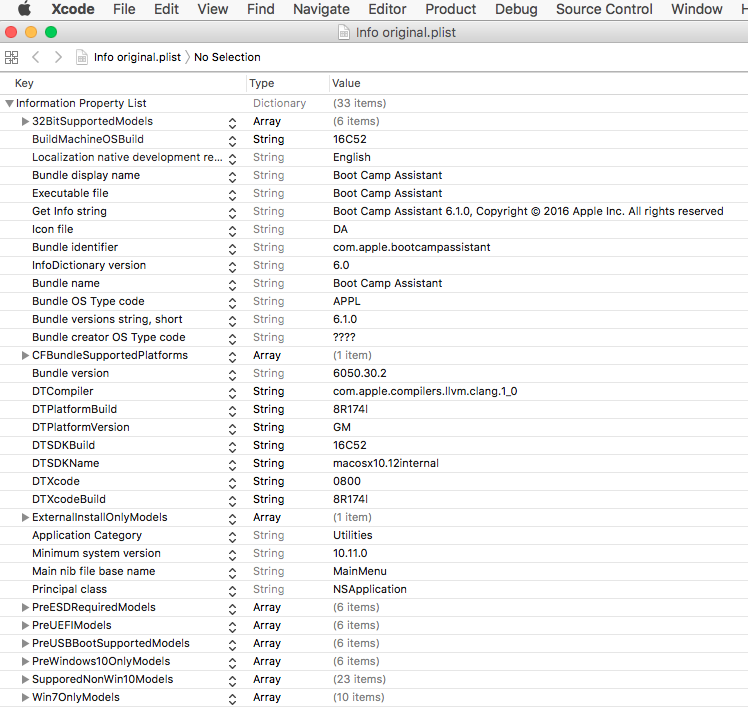Image resolution: width=748 pixels, height=711 pixels.
Task: Open the Xcode menu
Action: [x=73, y=9]
